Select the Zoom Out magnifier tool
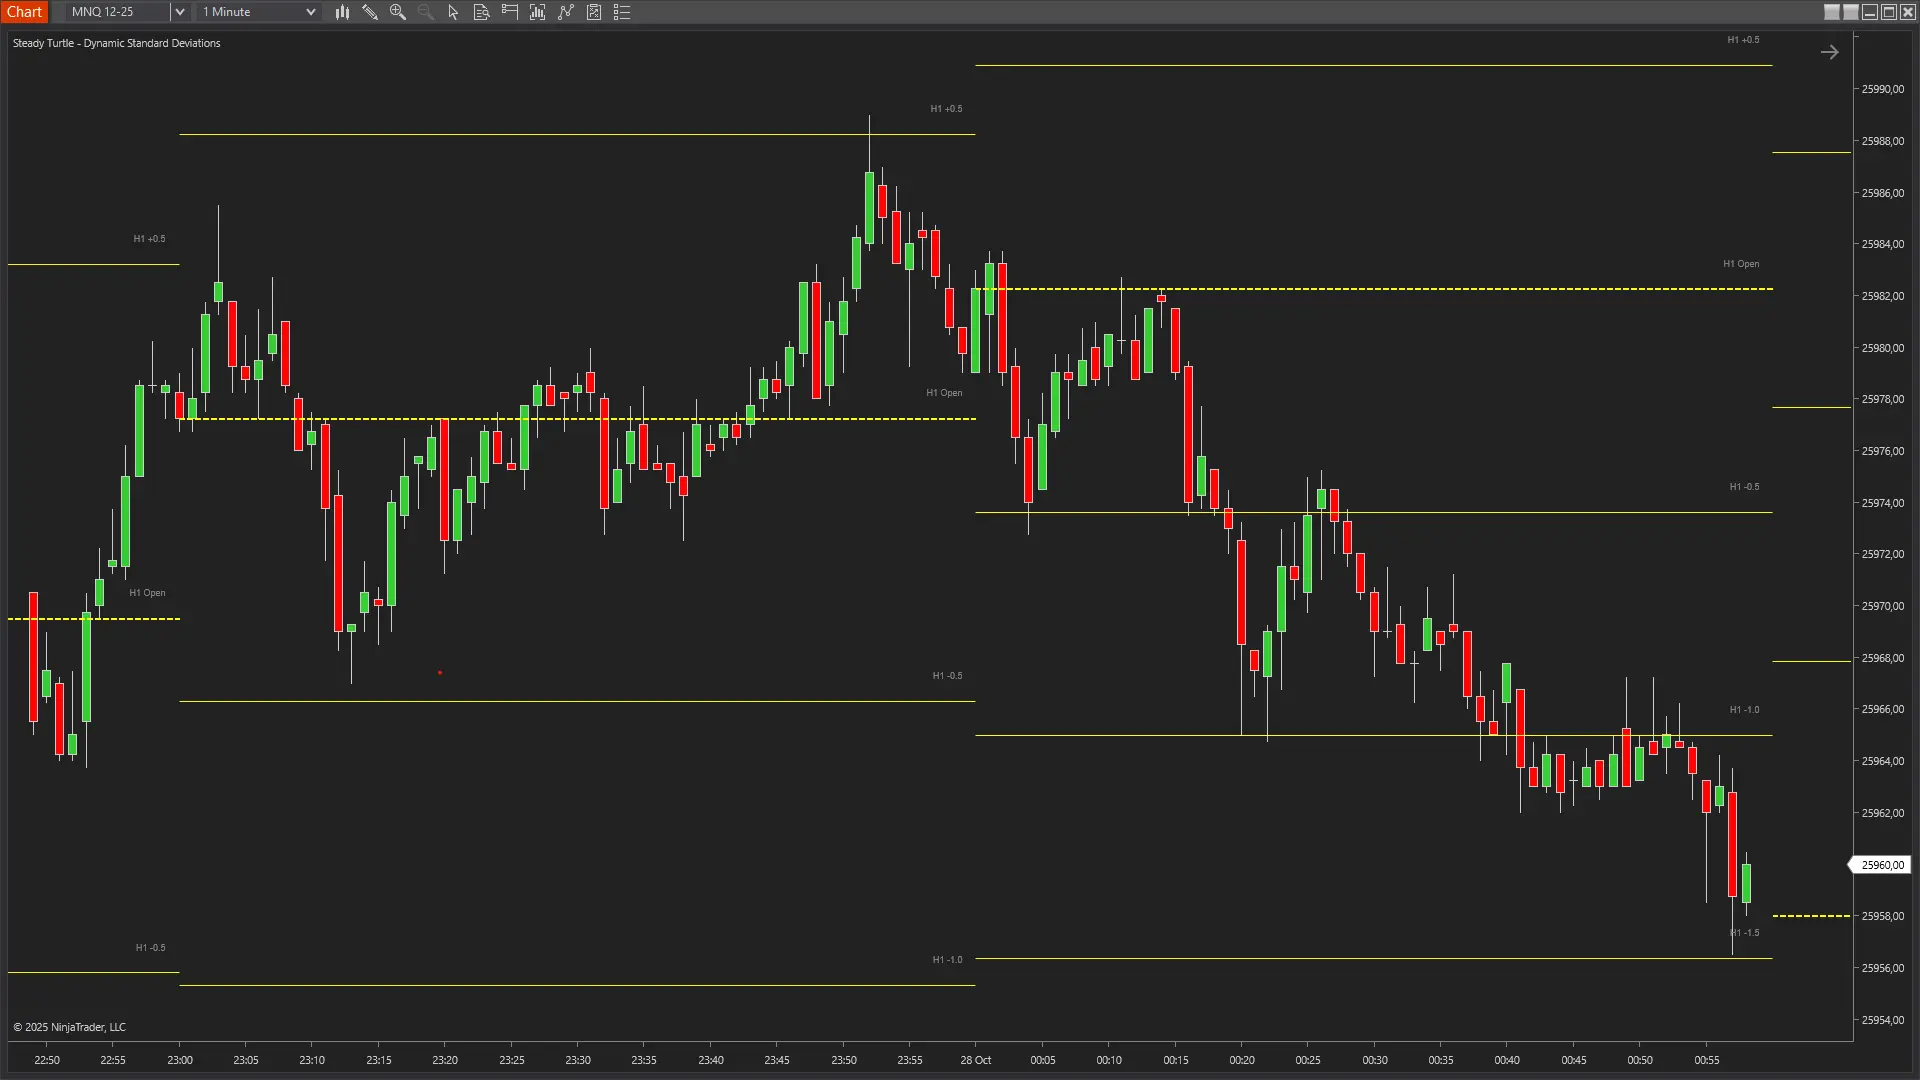Screen dimensions: 1920x1080 [425, 12]
